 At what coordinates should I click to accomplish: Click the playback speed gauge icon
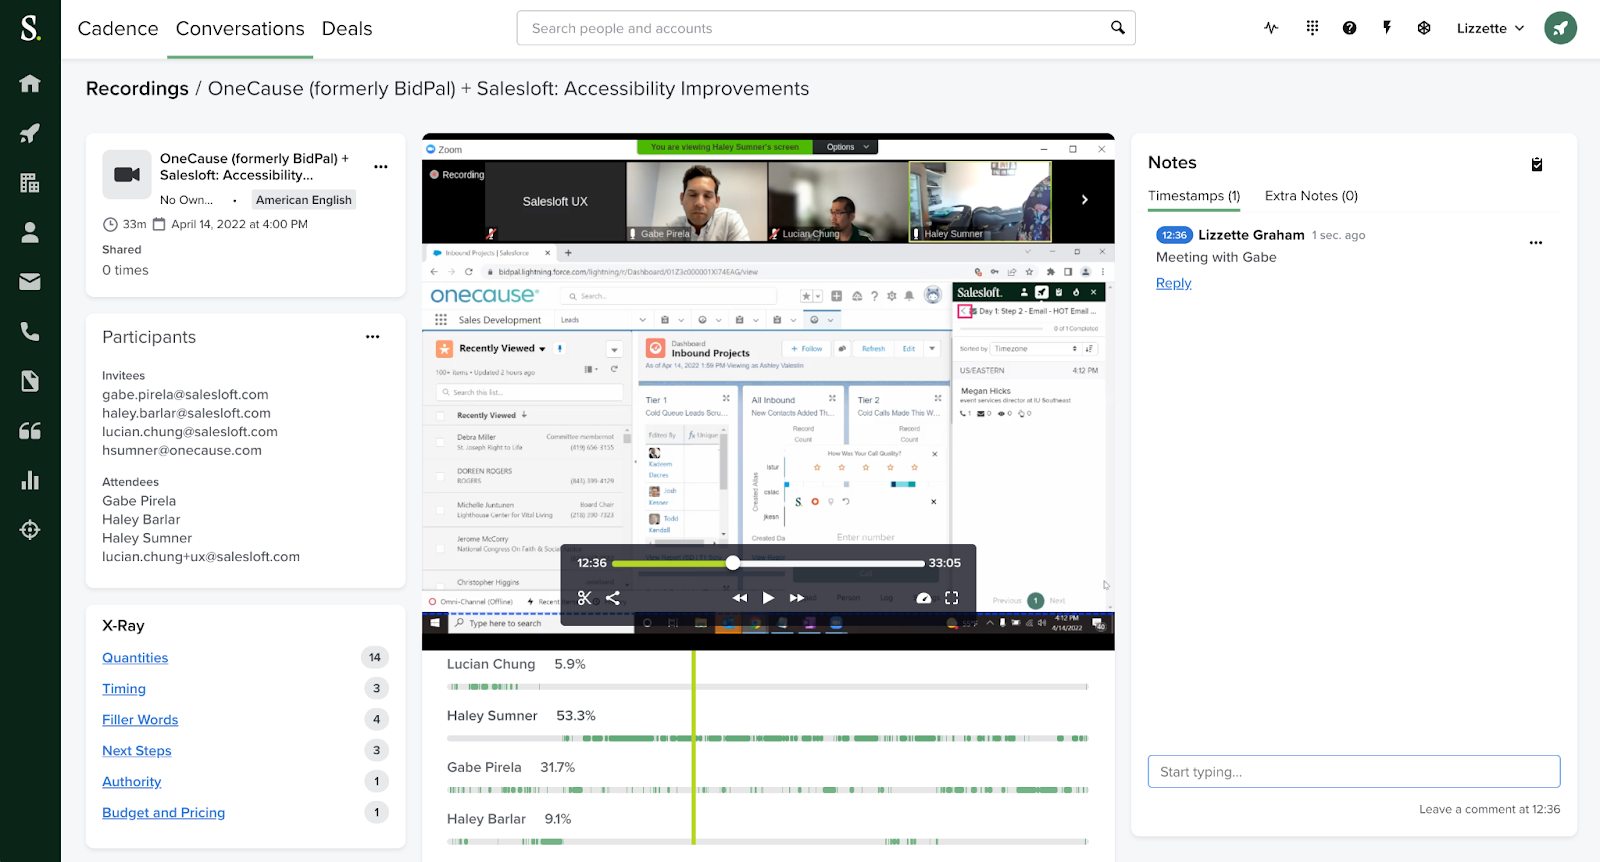[x=924, y=598]
